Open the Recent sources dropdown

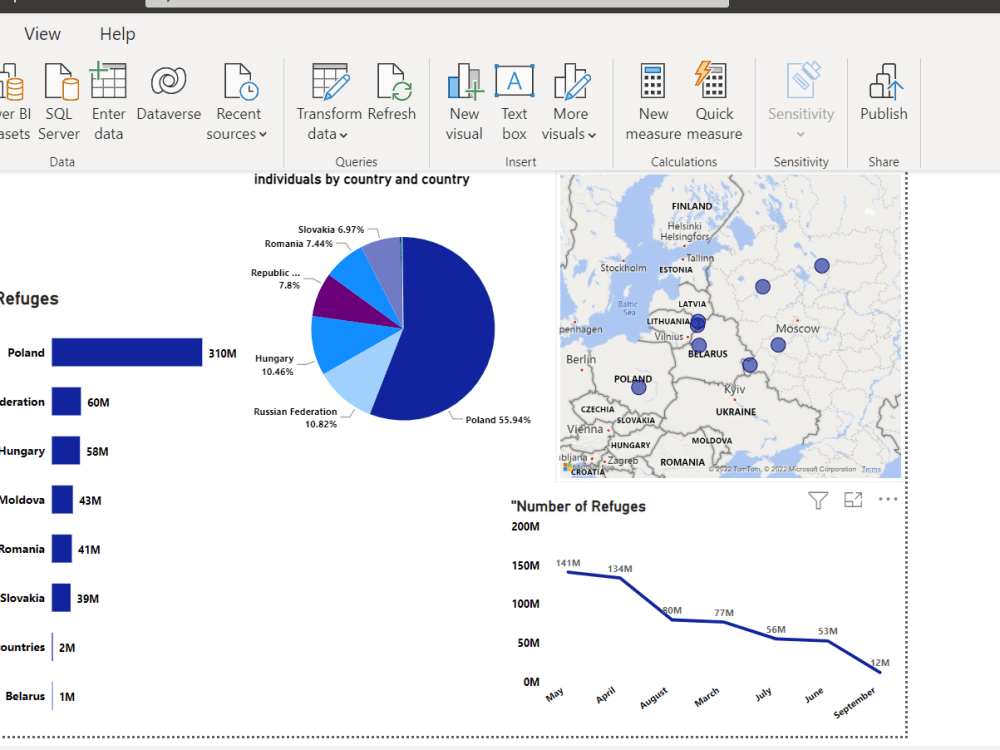point(237,102)
